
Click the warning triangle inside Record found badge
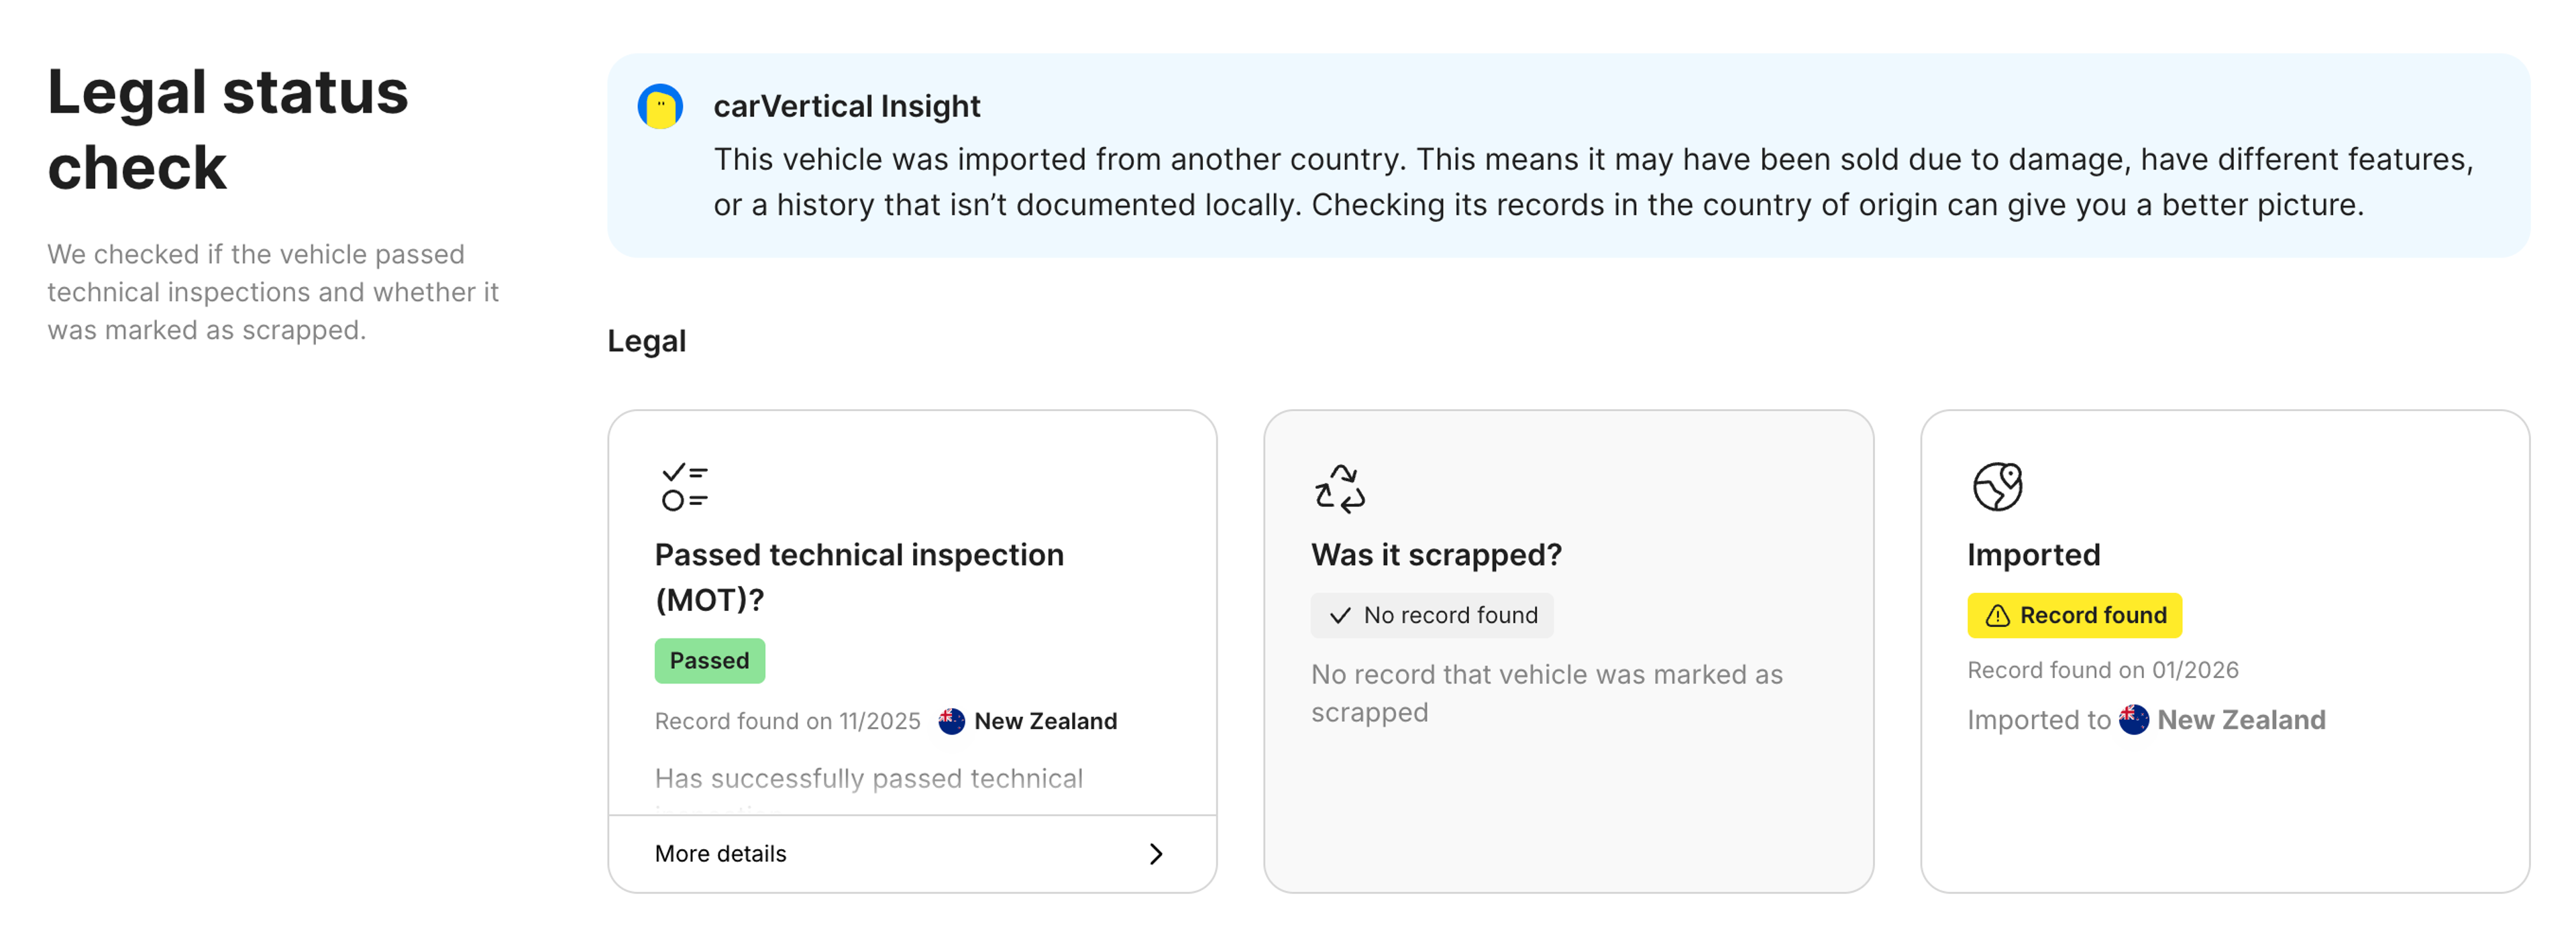2000,615
